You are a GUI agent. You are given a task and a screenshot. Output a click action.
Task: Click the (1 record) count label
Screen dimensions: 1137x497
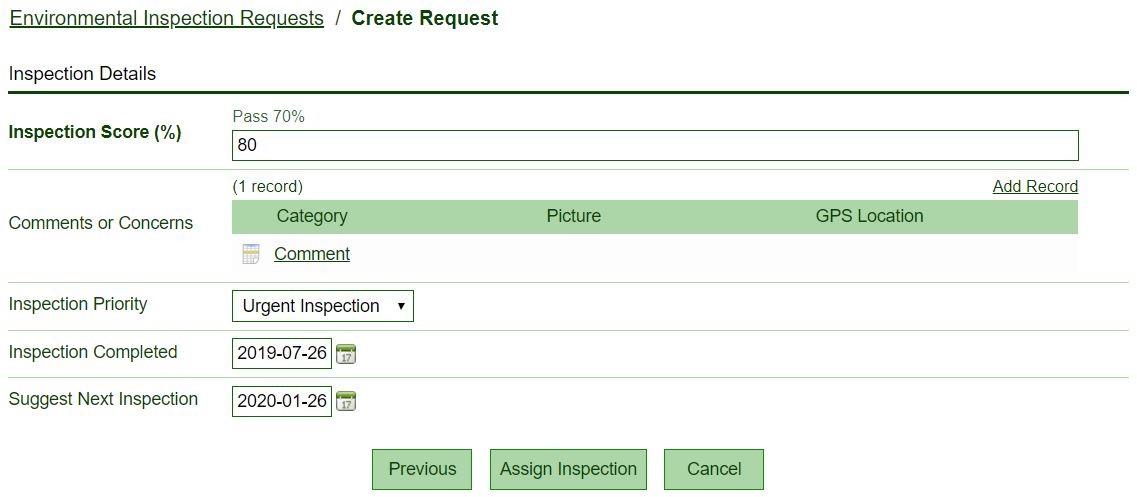(267, 186)
